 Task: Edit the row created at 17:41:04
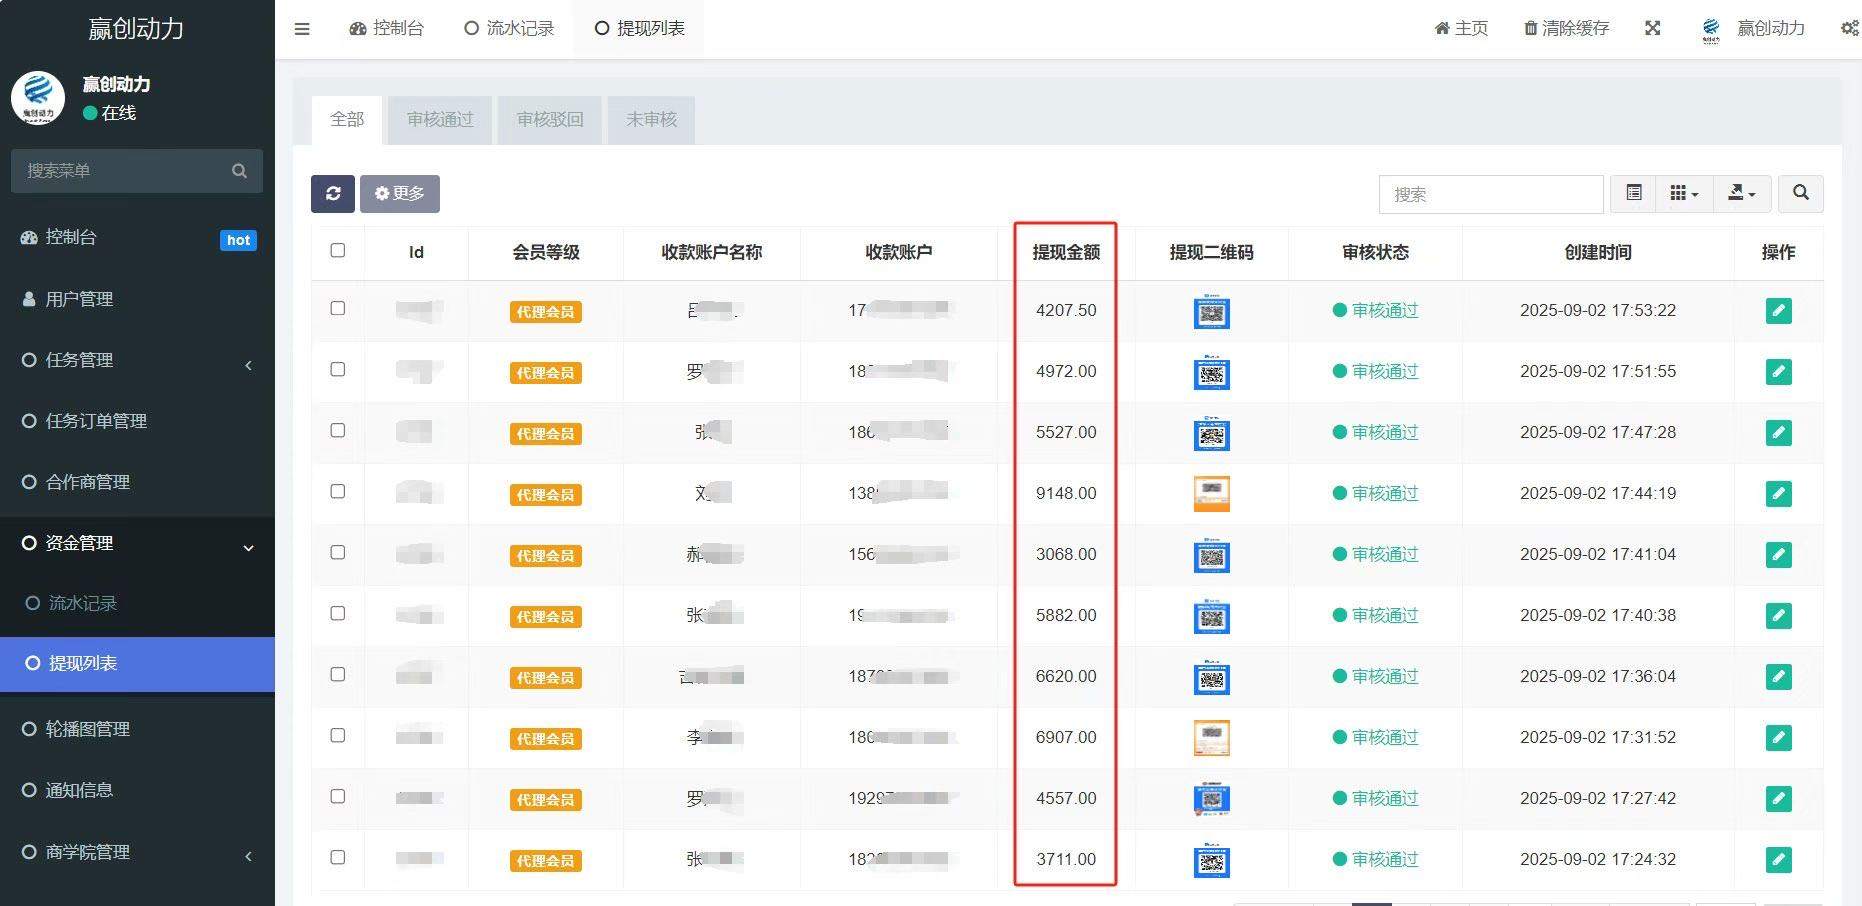tap(1778, 555)
